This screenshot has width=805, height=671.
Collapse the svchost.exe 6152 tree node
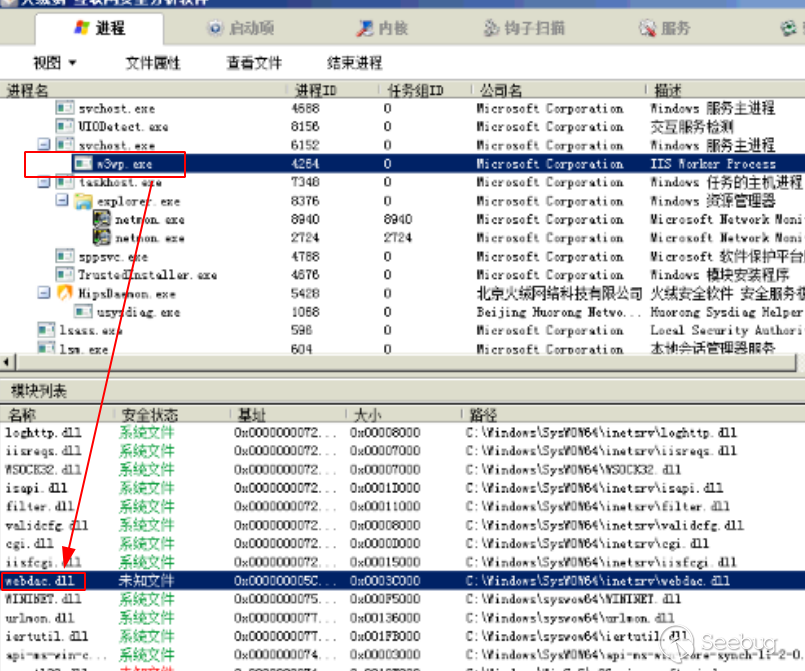point(43,146)
